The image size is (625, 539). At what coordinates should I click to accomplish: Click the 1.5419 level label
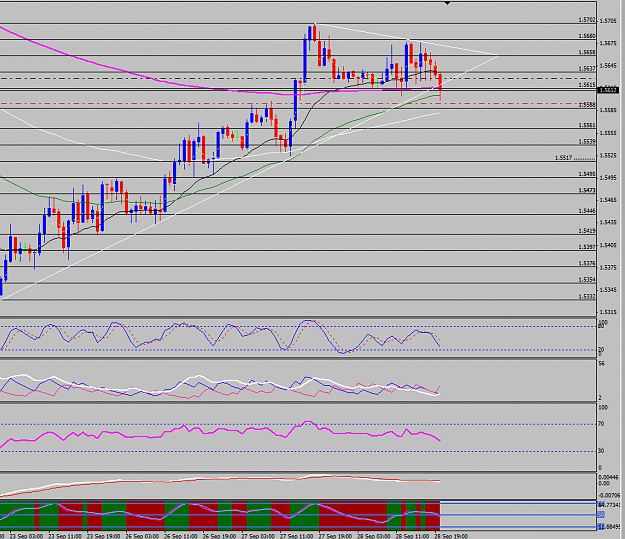[x=587, y=231]
